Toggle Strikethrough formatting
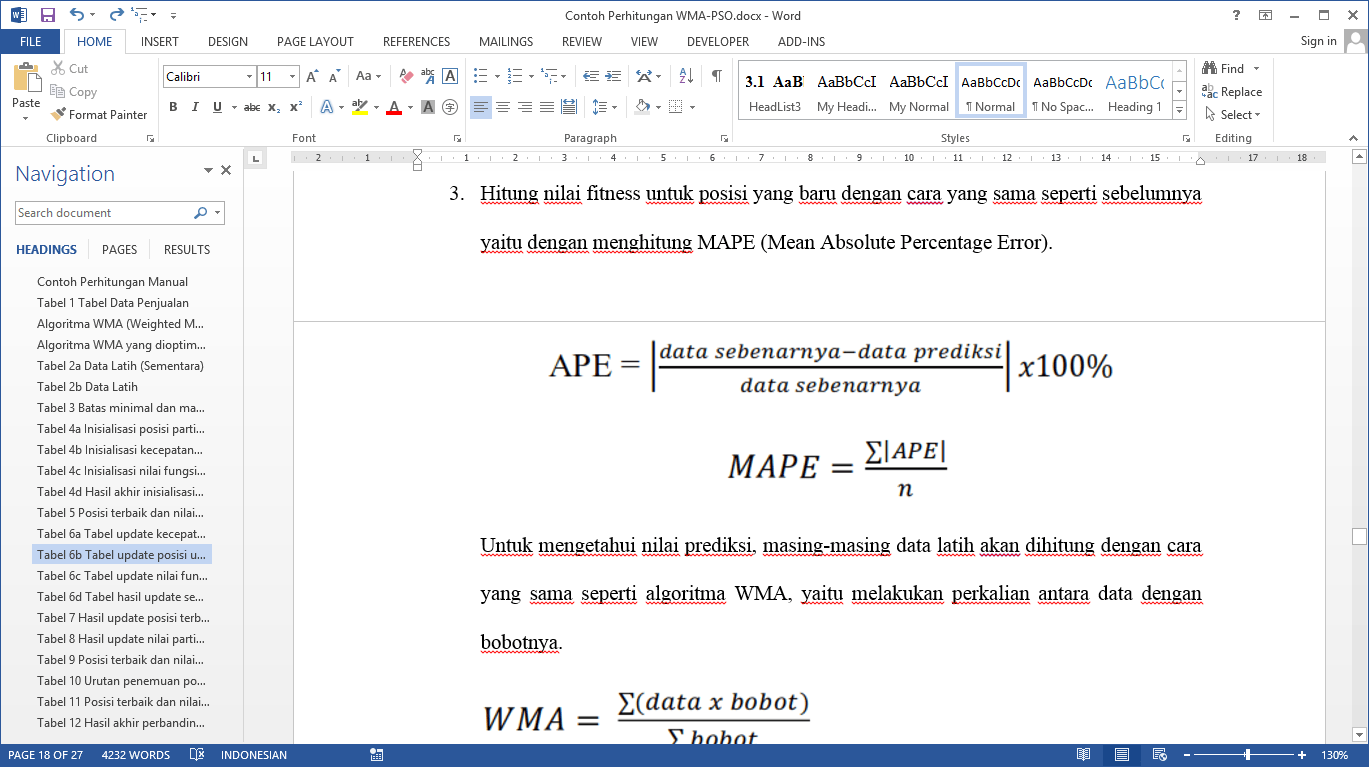This screenshot has height=767, width=1369. [x=251, y=107]
